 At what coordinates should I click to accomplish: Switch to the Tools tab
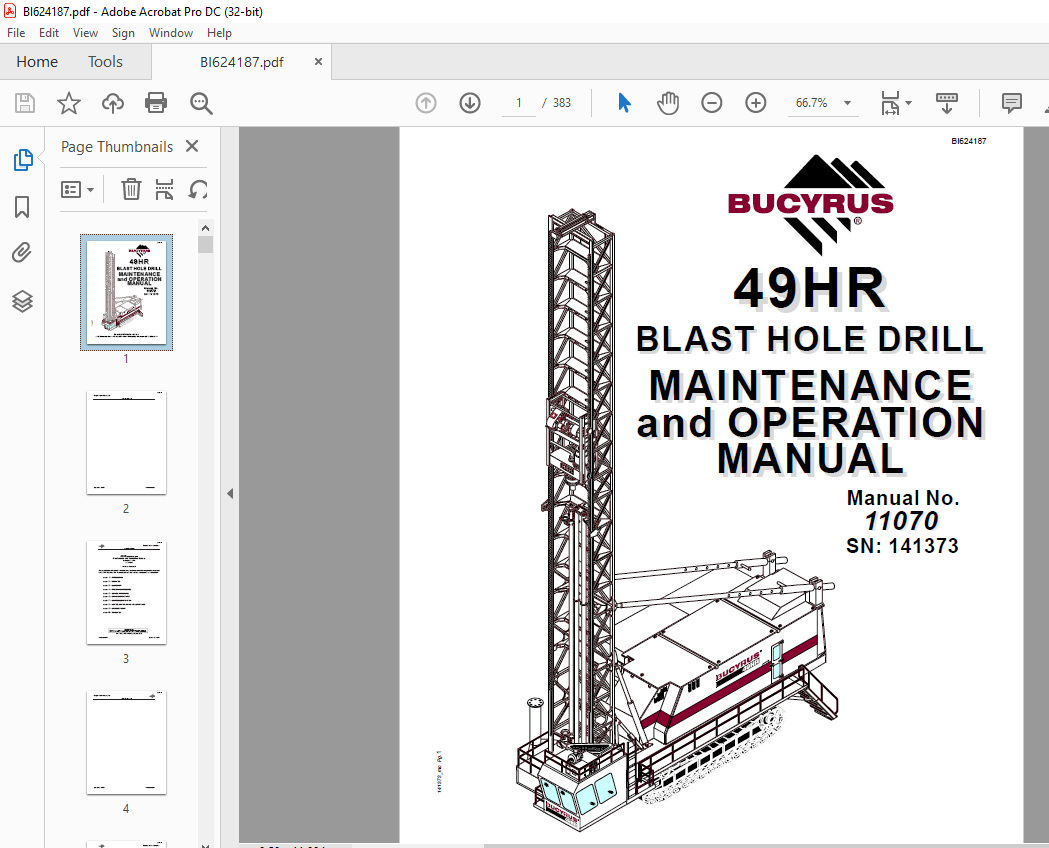point(105,62)
